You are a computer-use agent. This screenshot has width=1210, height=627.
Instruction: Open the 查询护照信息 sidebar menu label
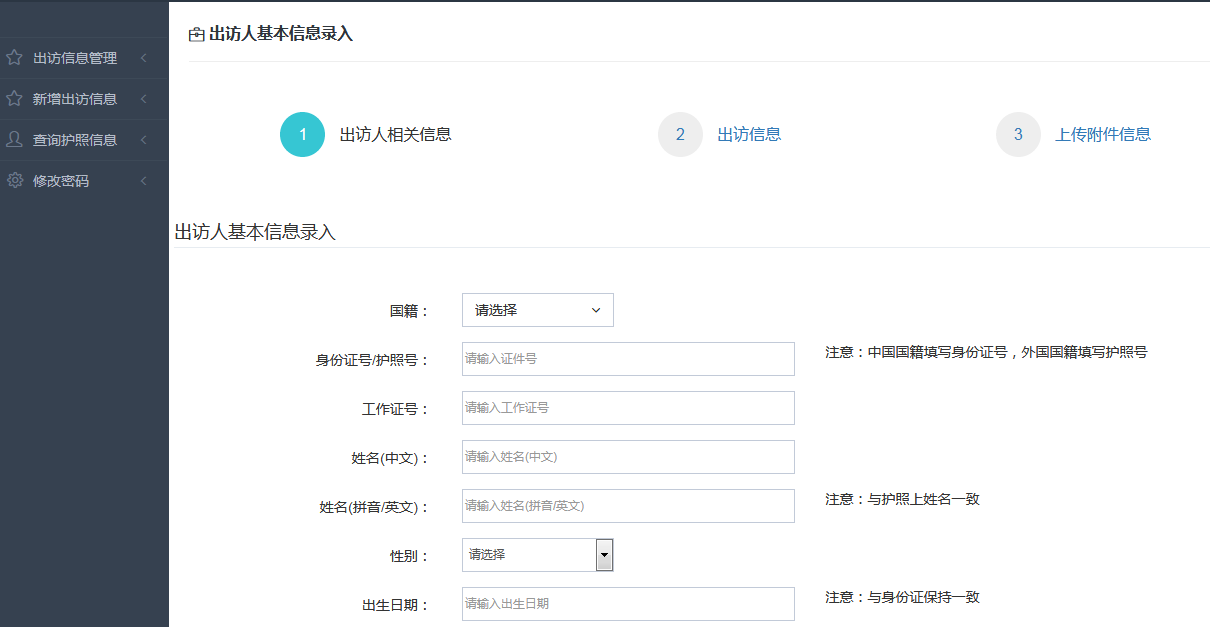coord(75,140)
